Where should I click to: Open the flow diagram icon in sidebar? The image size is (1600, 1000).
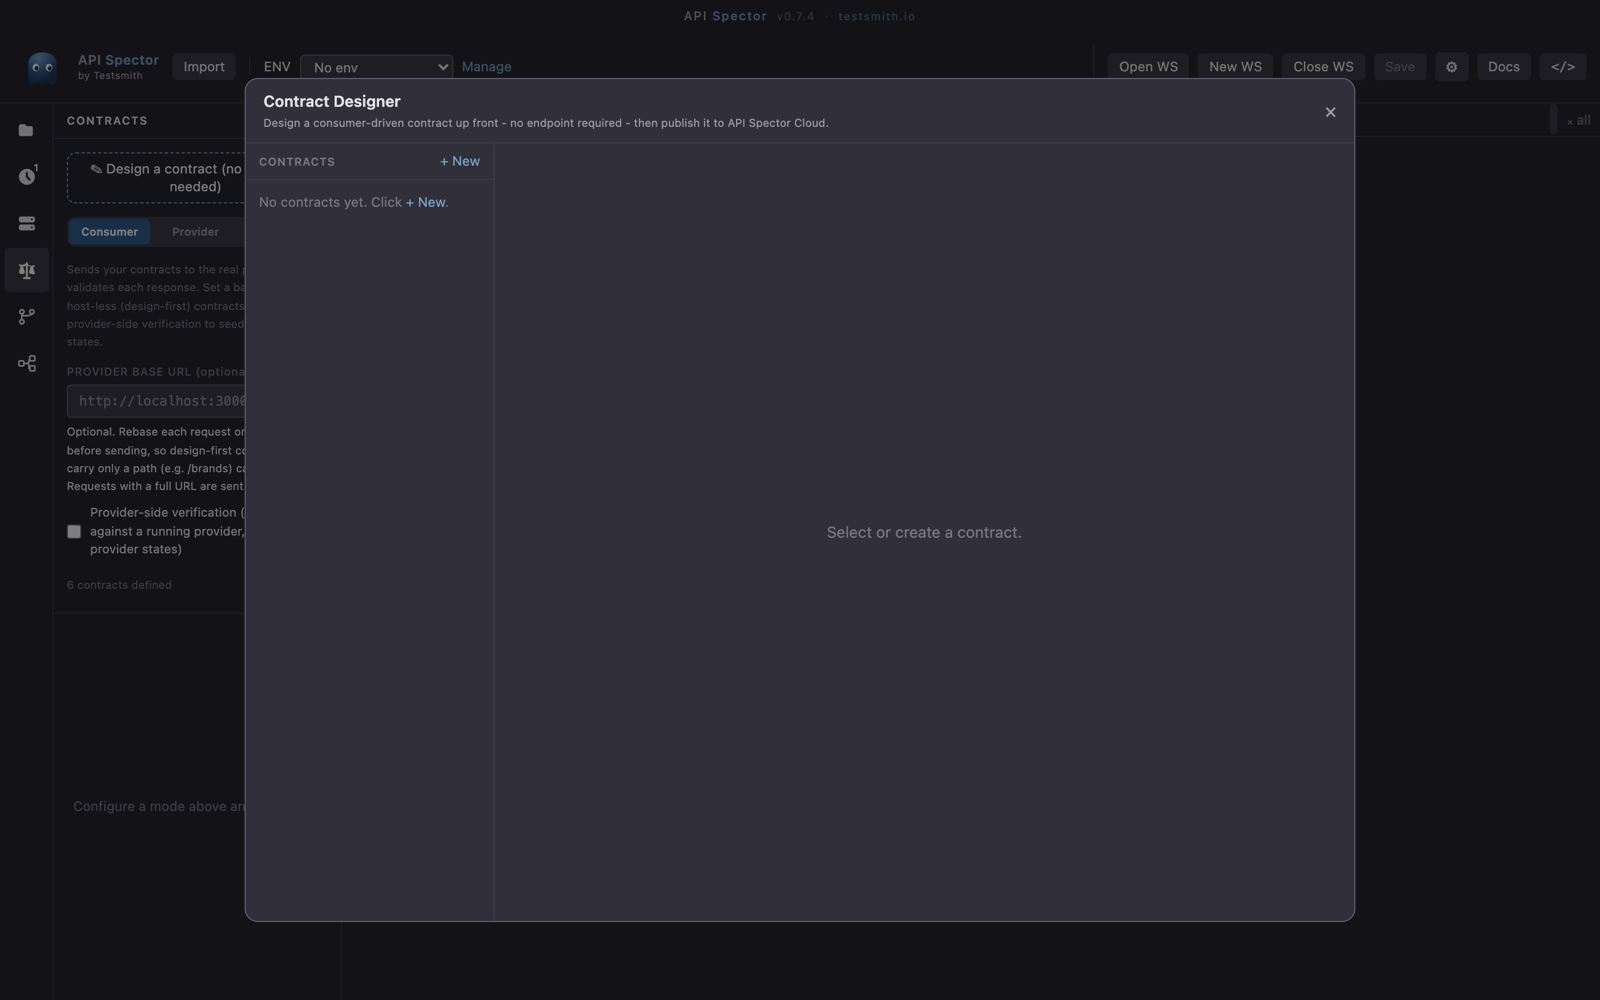(x=27, y=364)
